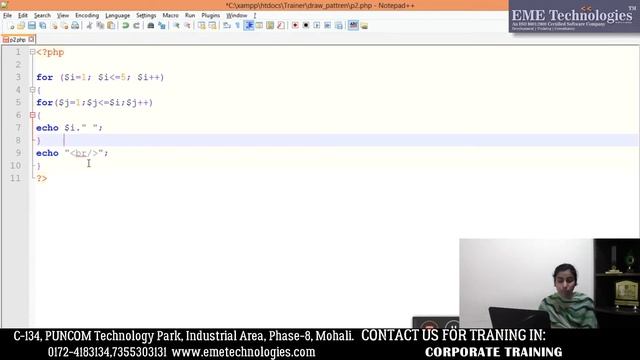Image resolution: width=640 pixels, height=360 pixels.
Task: Click the Paste clipboard icon
Action: tap(111, 26)
